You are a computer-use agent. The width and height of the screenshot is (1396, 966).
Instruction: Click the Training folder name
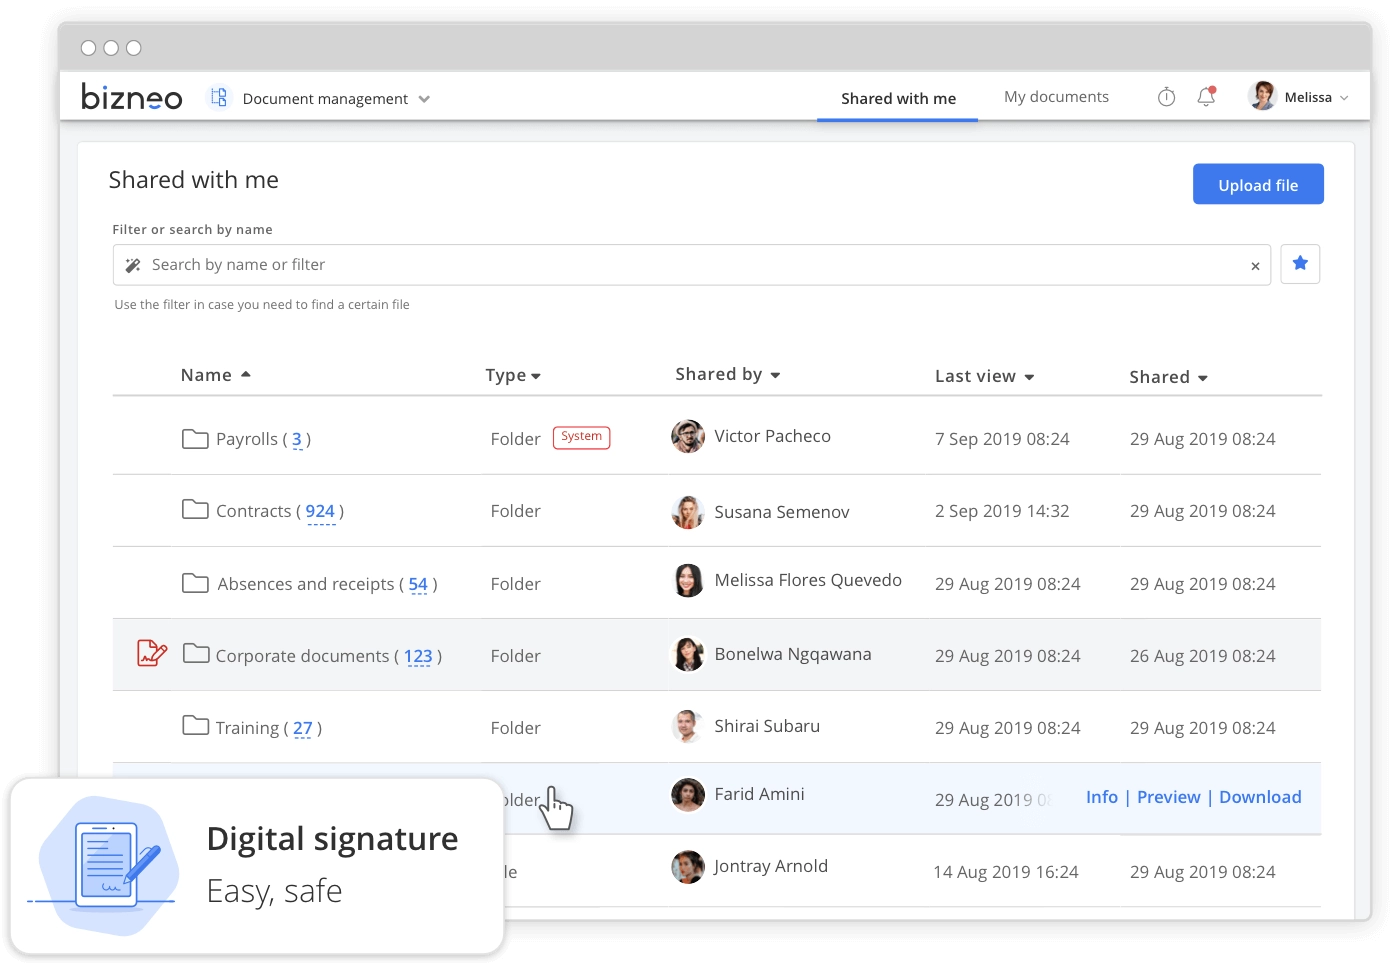(247, 728)
